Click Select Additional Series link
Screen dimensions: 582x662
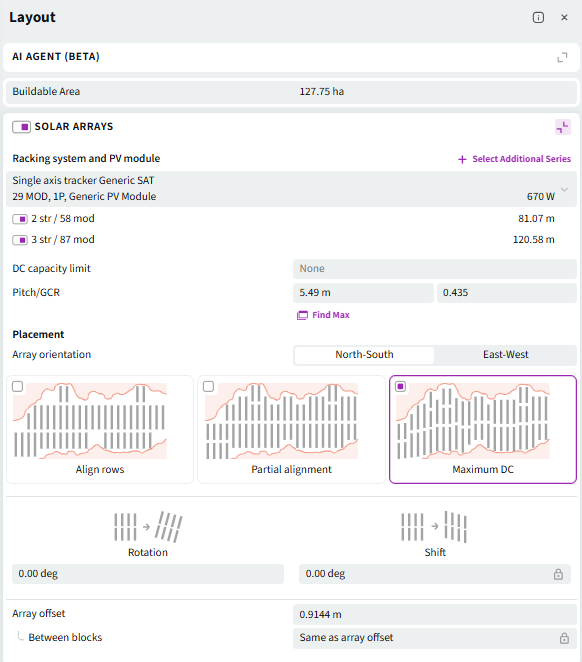point(514,159)
